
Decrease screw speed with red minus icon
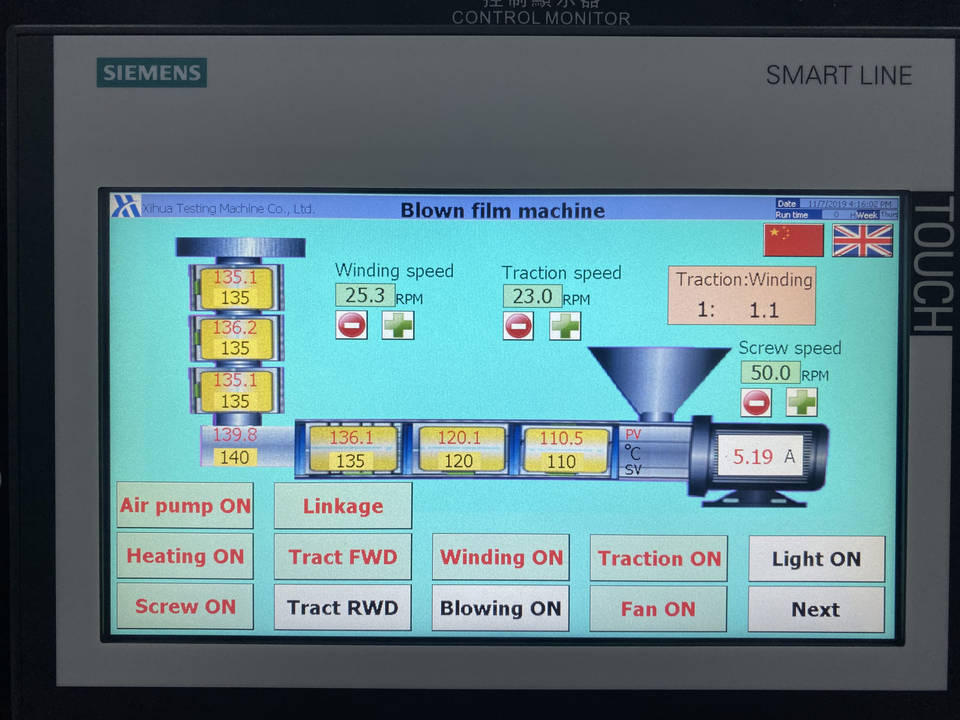[x=757, y=402]
